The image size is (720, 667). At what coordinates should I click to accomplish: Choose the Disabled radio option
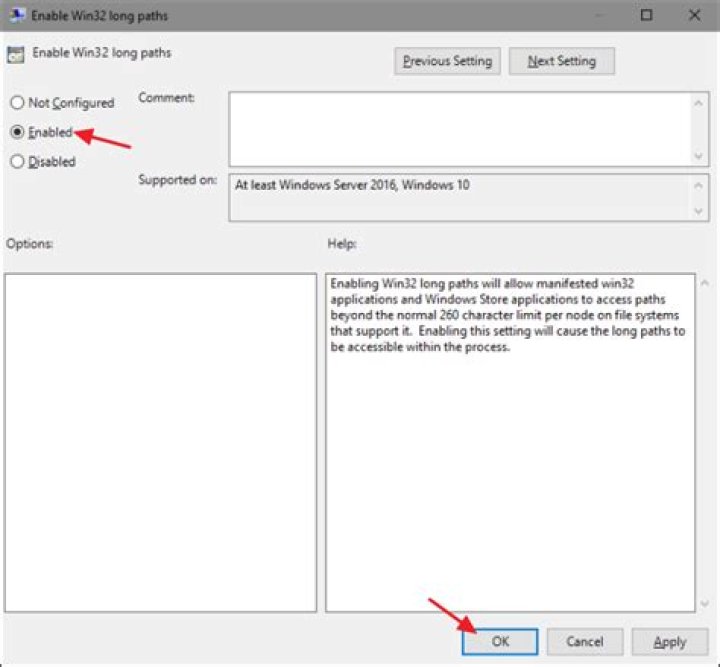pos(17,162)
